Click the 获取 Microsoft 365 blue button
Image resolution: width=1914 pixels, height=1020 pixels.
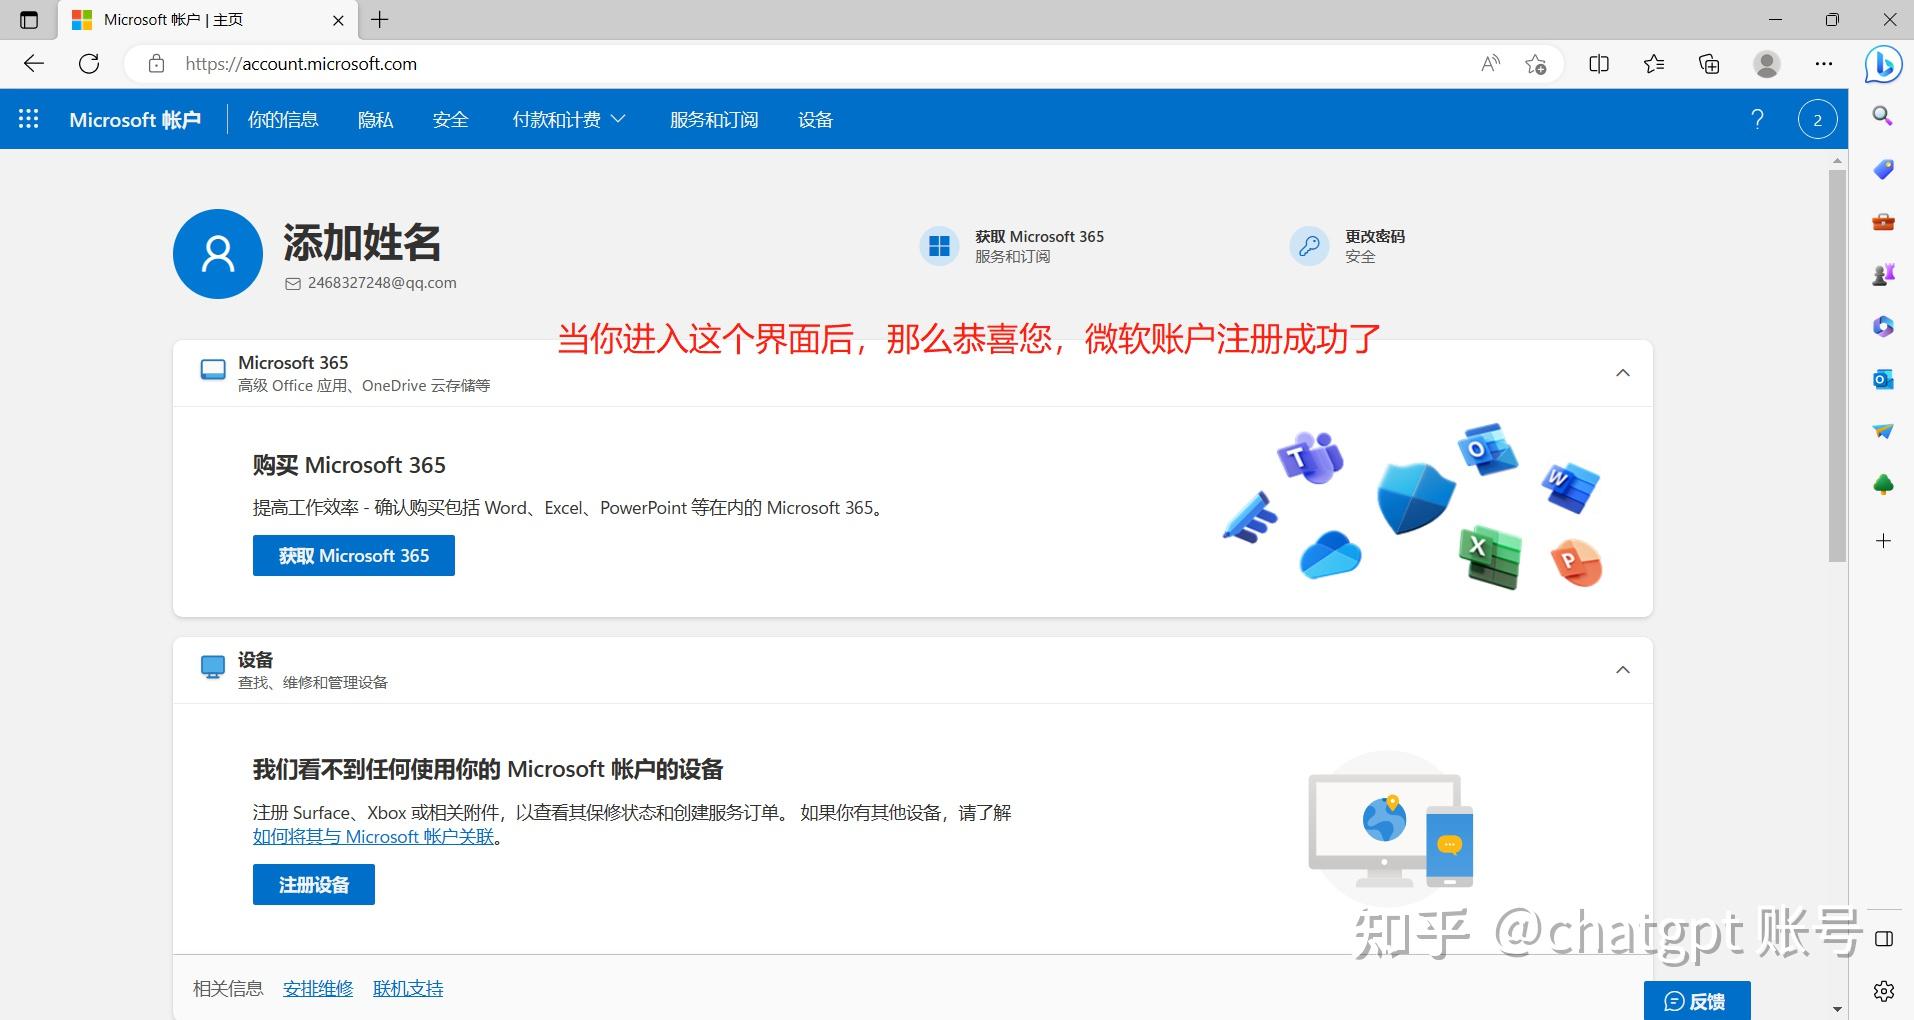click(354, 555)
